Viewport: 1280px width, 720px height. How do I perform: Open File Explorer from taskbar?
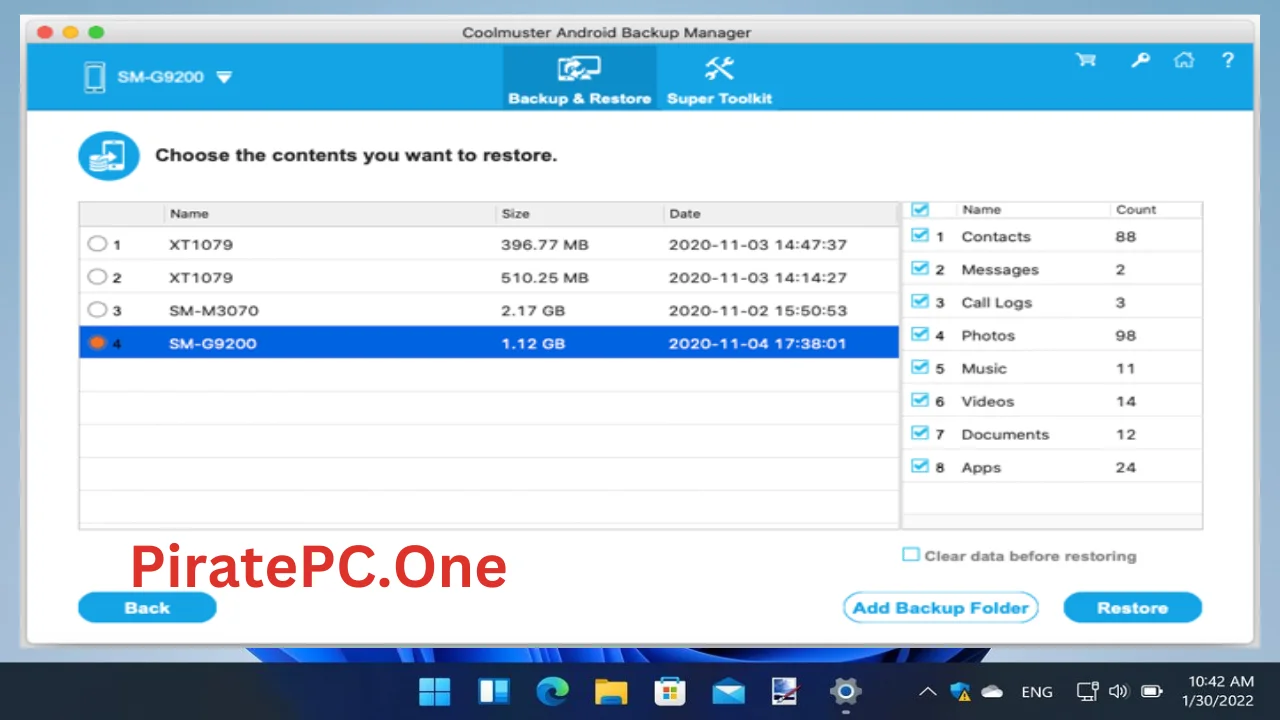click(x=611, y=691)
